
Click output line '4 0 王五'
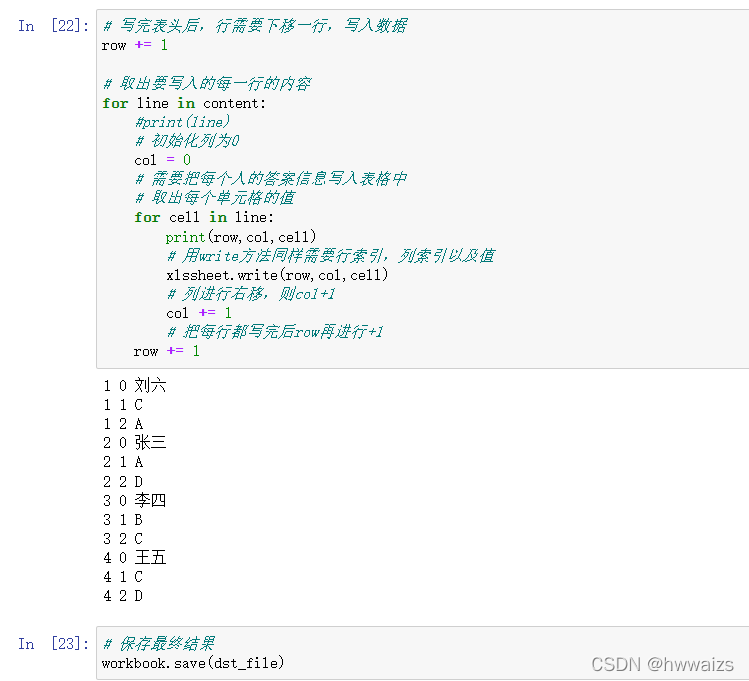coord(135,558)
